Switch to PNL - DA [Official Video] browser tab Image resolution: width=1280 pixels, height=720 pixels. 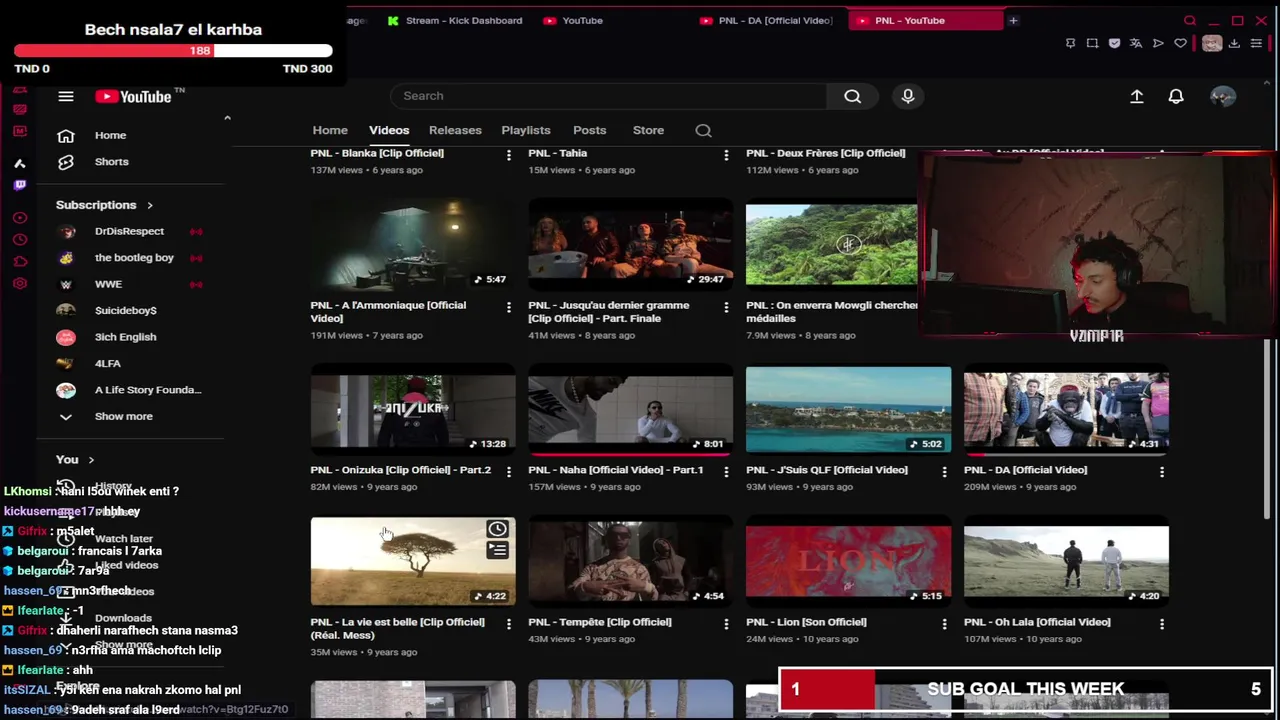coord(766,20)
